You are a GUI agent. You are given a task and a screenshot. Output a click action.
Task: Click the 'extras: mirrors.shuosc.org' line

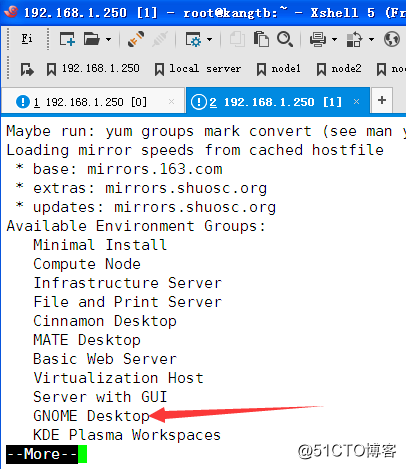pos(150,188)
